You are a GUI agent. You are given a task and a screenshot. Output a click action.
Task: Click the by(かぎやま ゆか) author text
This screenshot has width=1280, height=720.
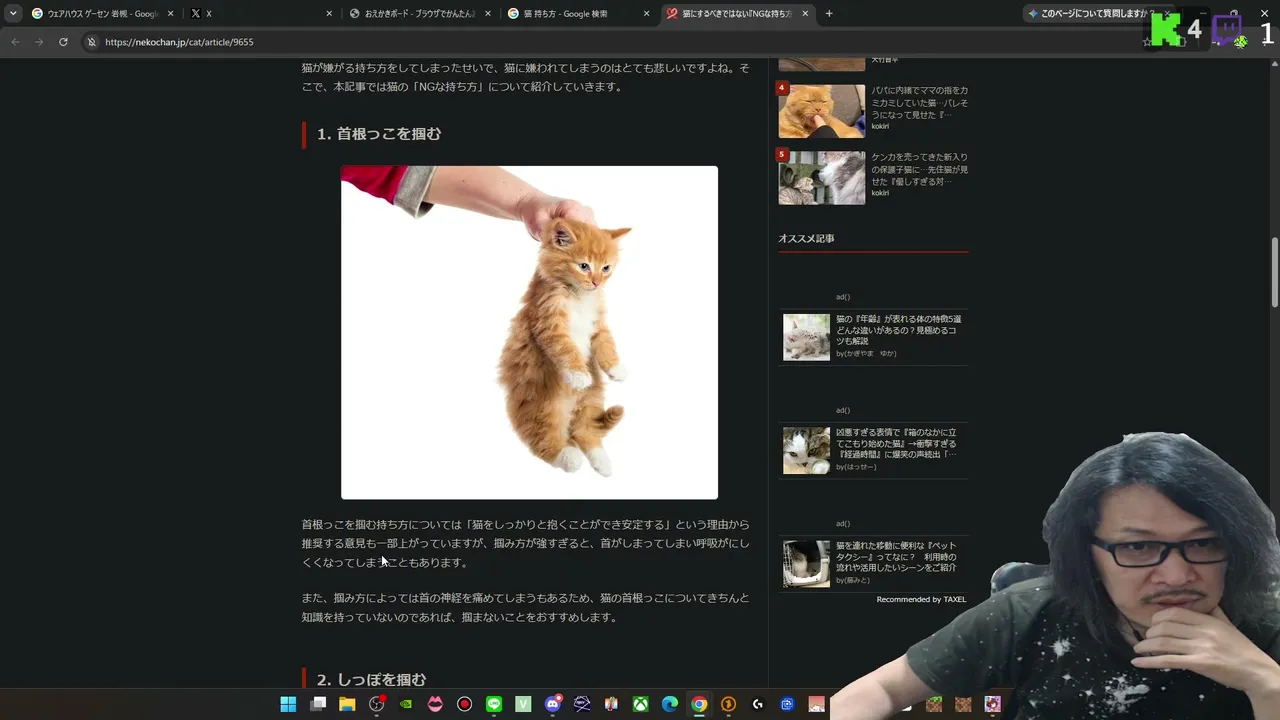tap(866, 354)
